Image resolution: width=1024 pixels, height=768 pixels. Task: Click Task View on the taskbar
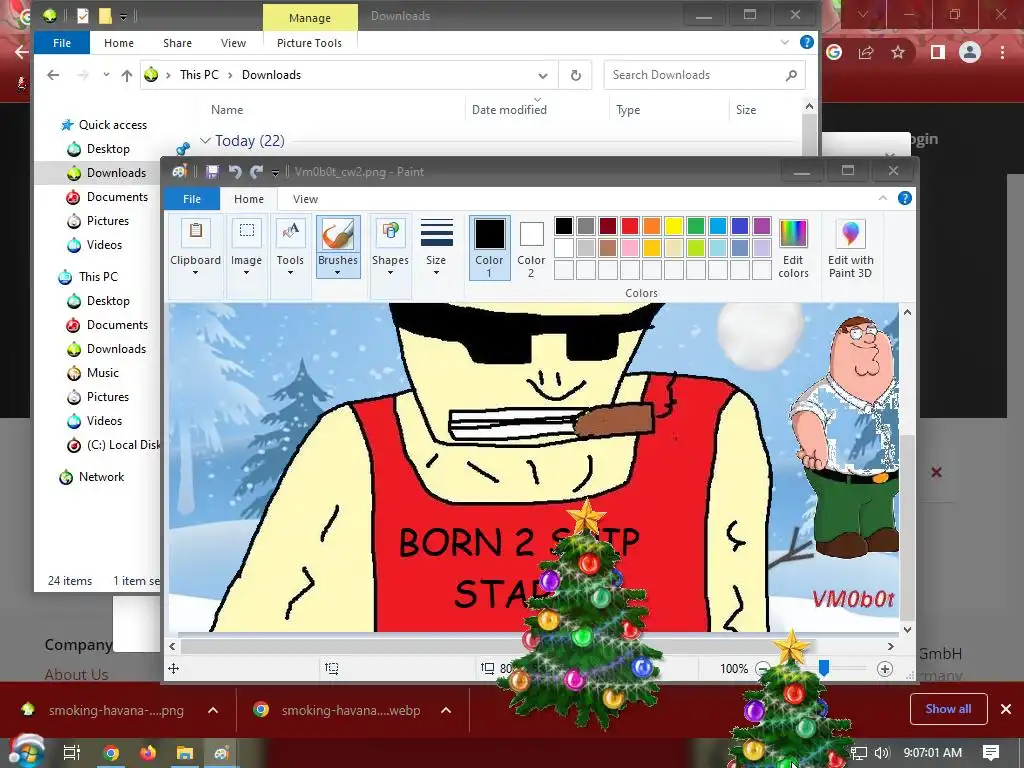coord(72,753)
